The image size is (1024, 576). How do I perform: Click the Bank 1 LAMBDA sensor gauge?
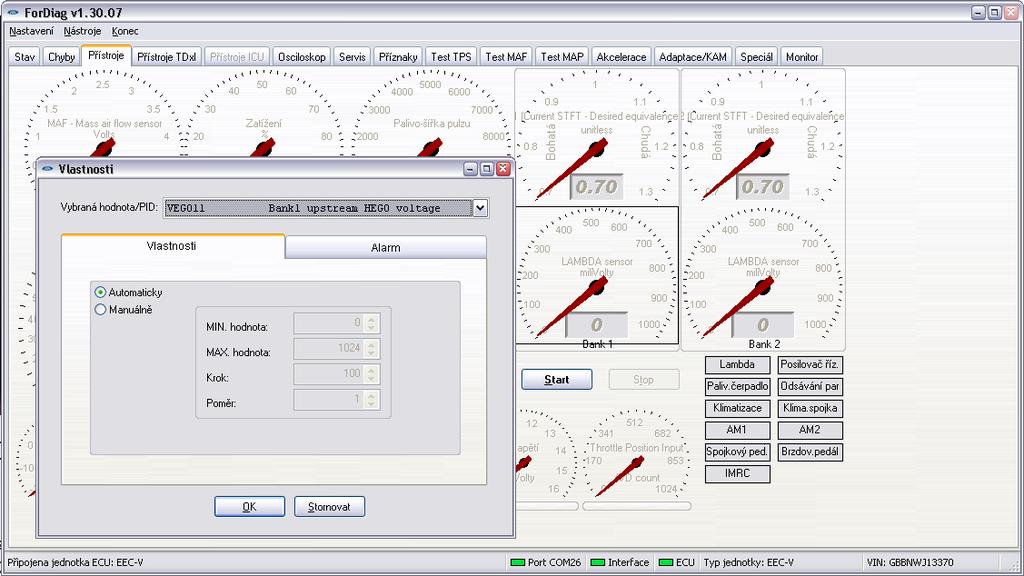coord(597,276)
